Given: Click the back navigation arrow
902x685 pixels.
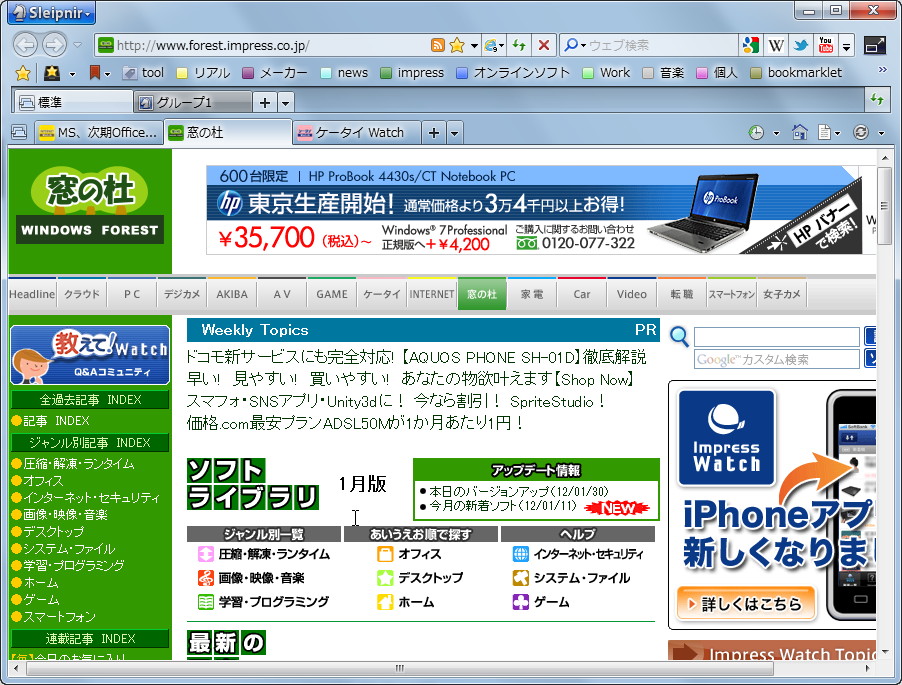Looking at the screenshot, I should coord(24,44).
